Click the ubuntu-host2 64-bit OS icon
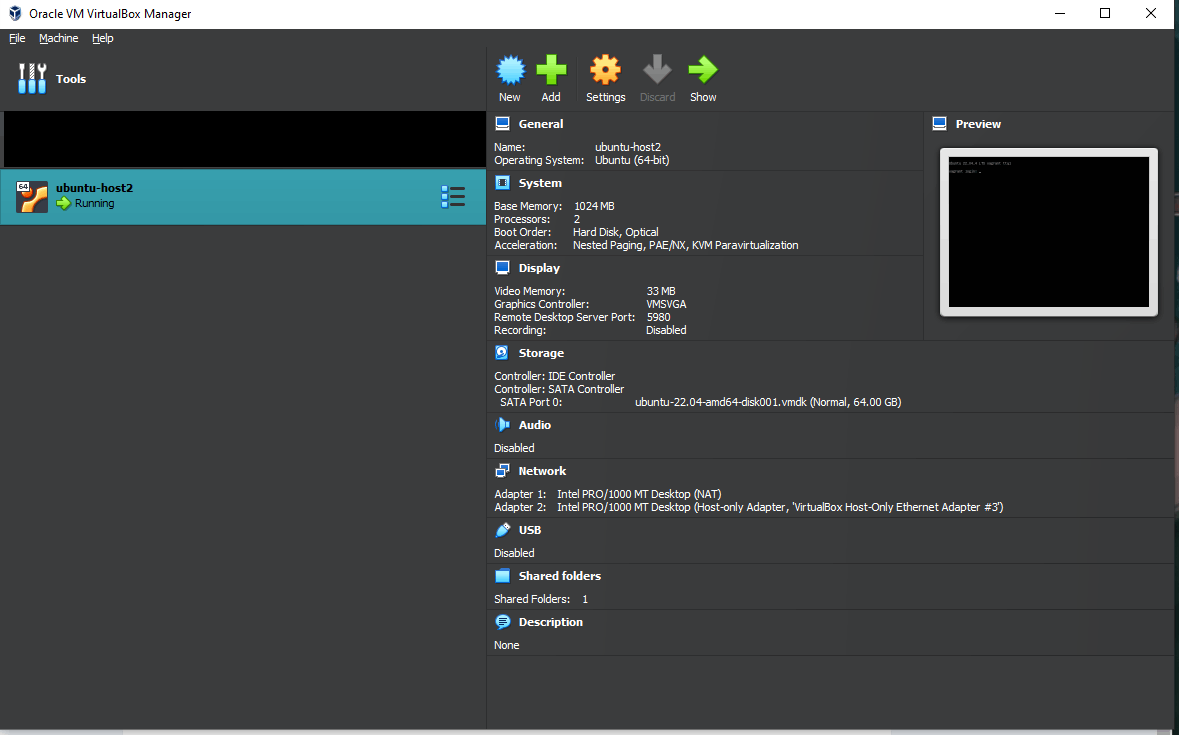 [32, 197]
